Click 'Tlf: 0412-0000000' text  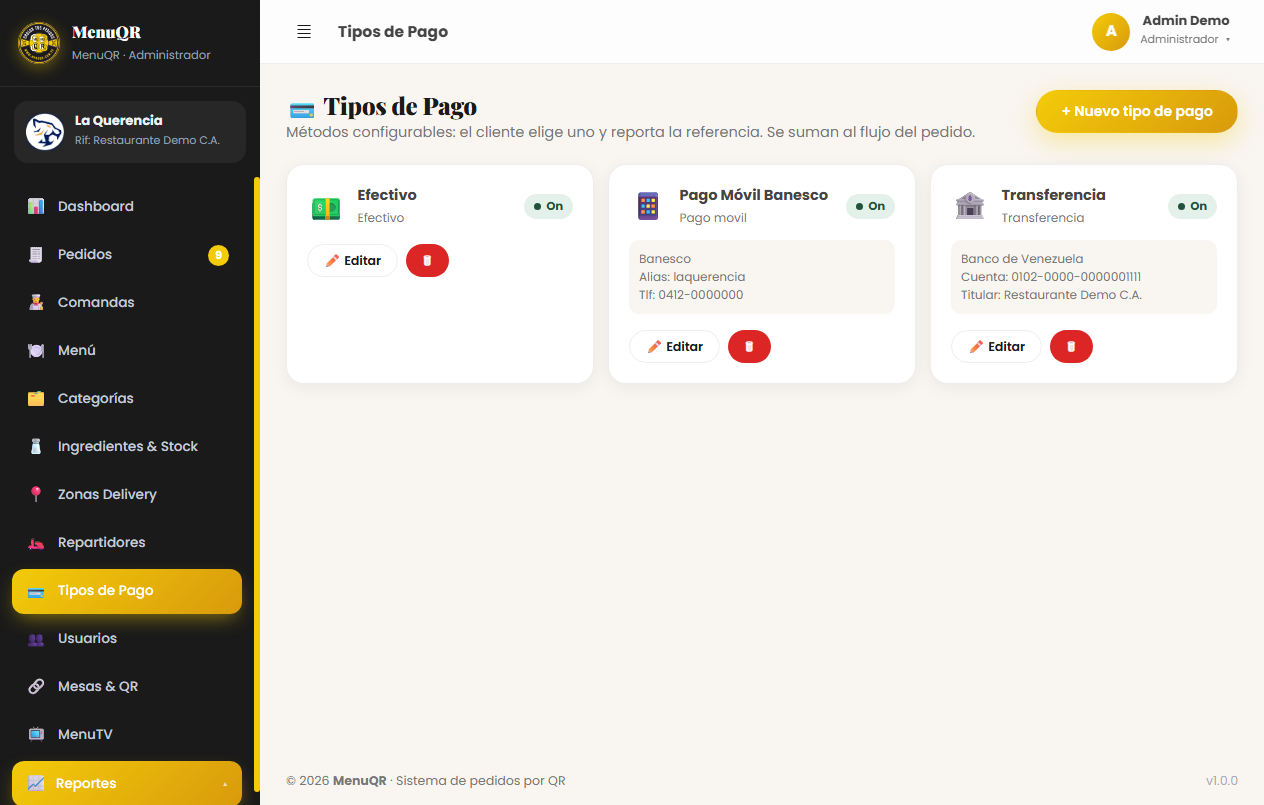point(691,295)
